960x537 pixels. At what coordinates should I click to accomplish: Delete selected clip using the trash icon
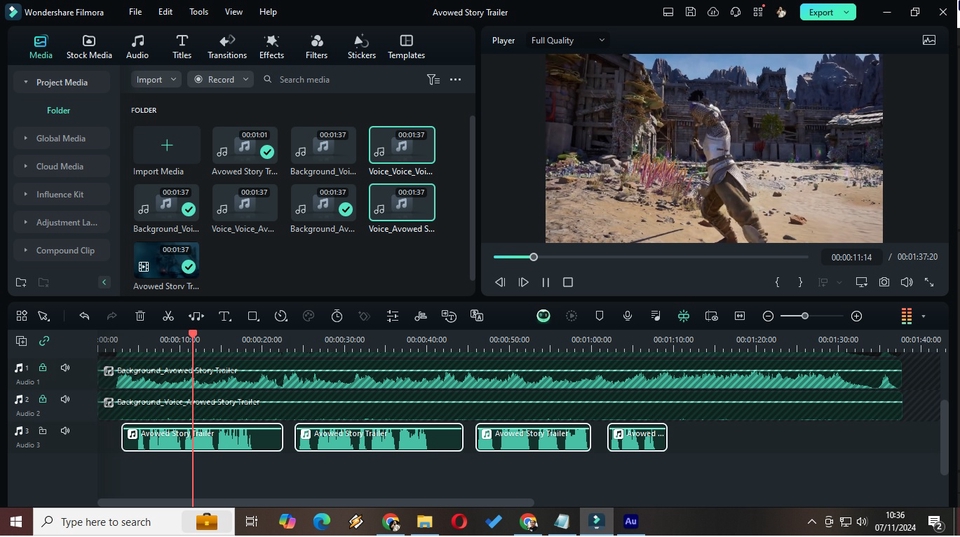pyautogui.click(x=140, y=316)
